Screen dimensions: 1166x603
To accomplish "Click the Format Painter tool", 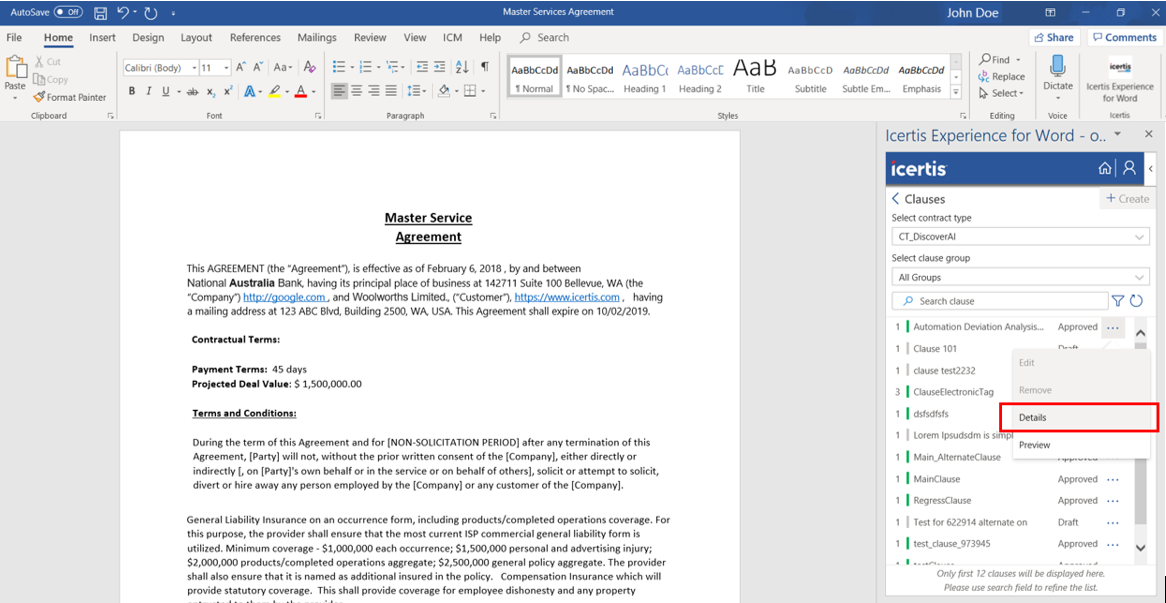I will point(70,97).
